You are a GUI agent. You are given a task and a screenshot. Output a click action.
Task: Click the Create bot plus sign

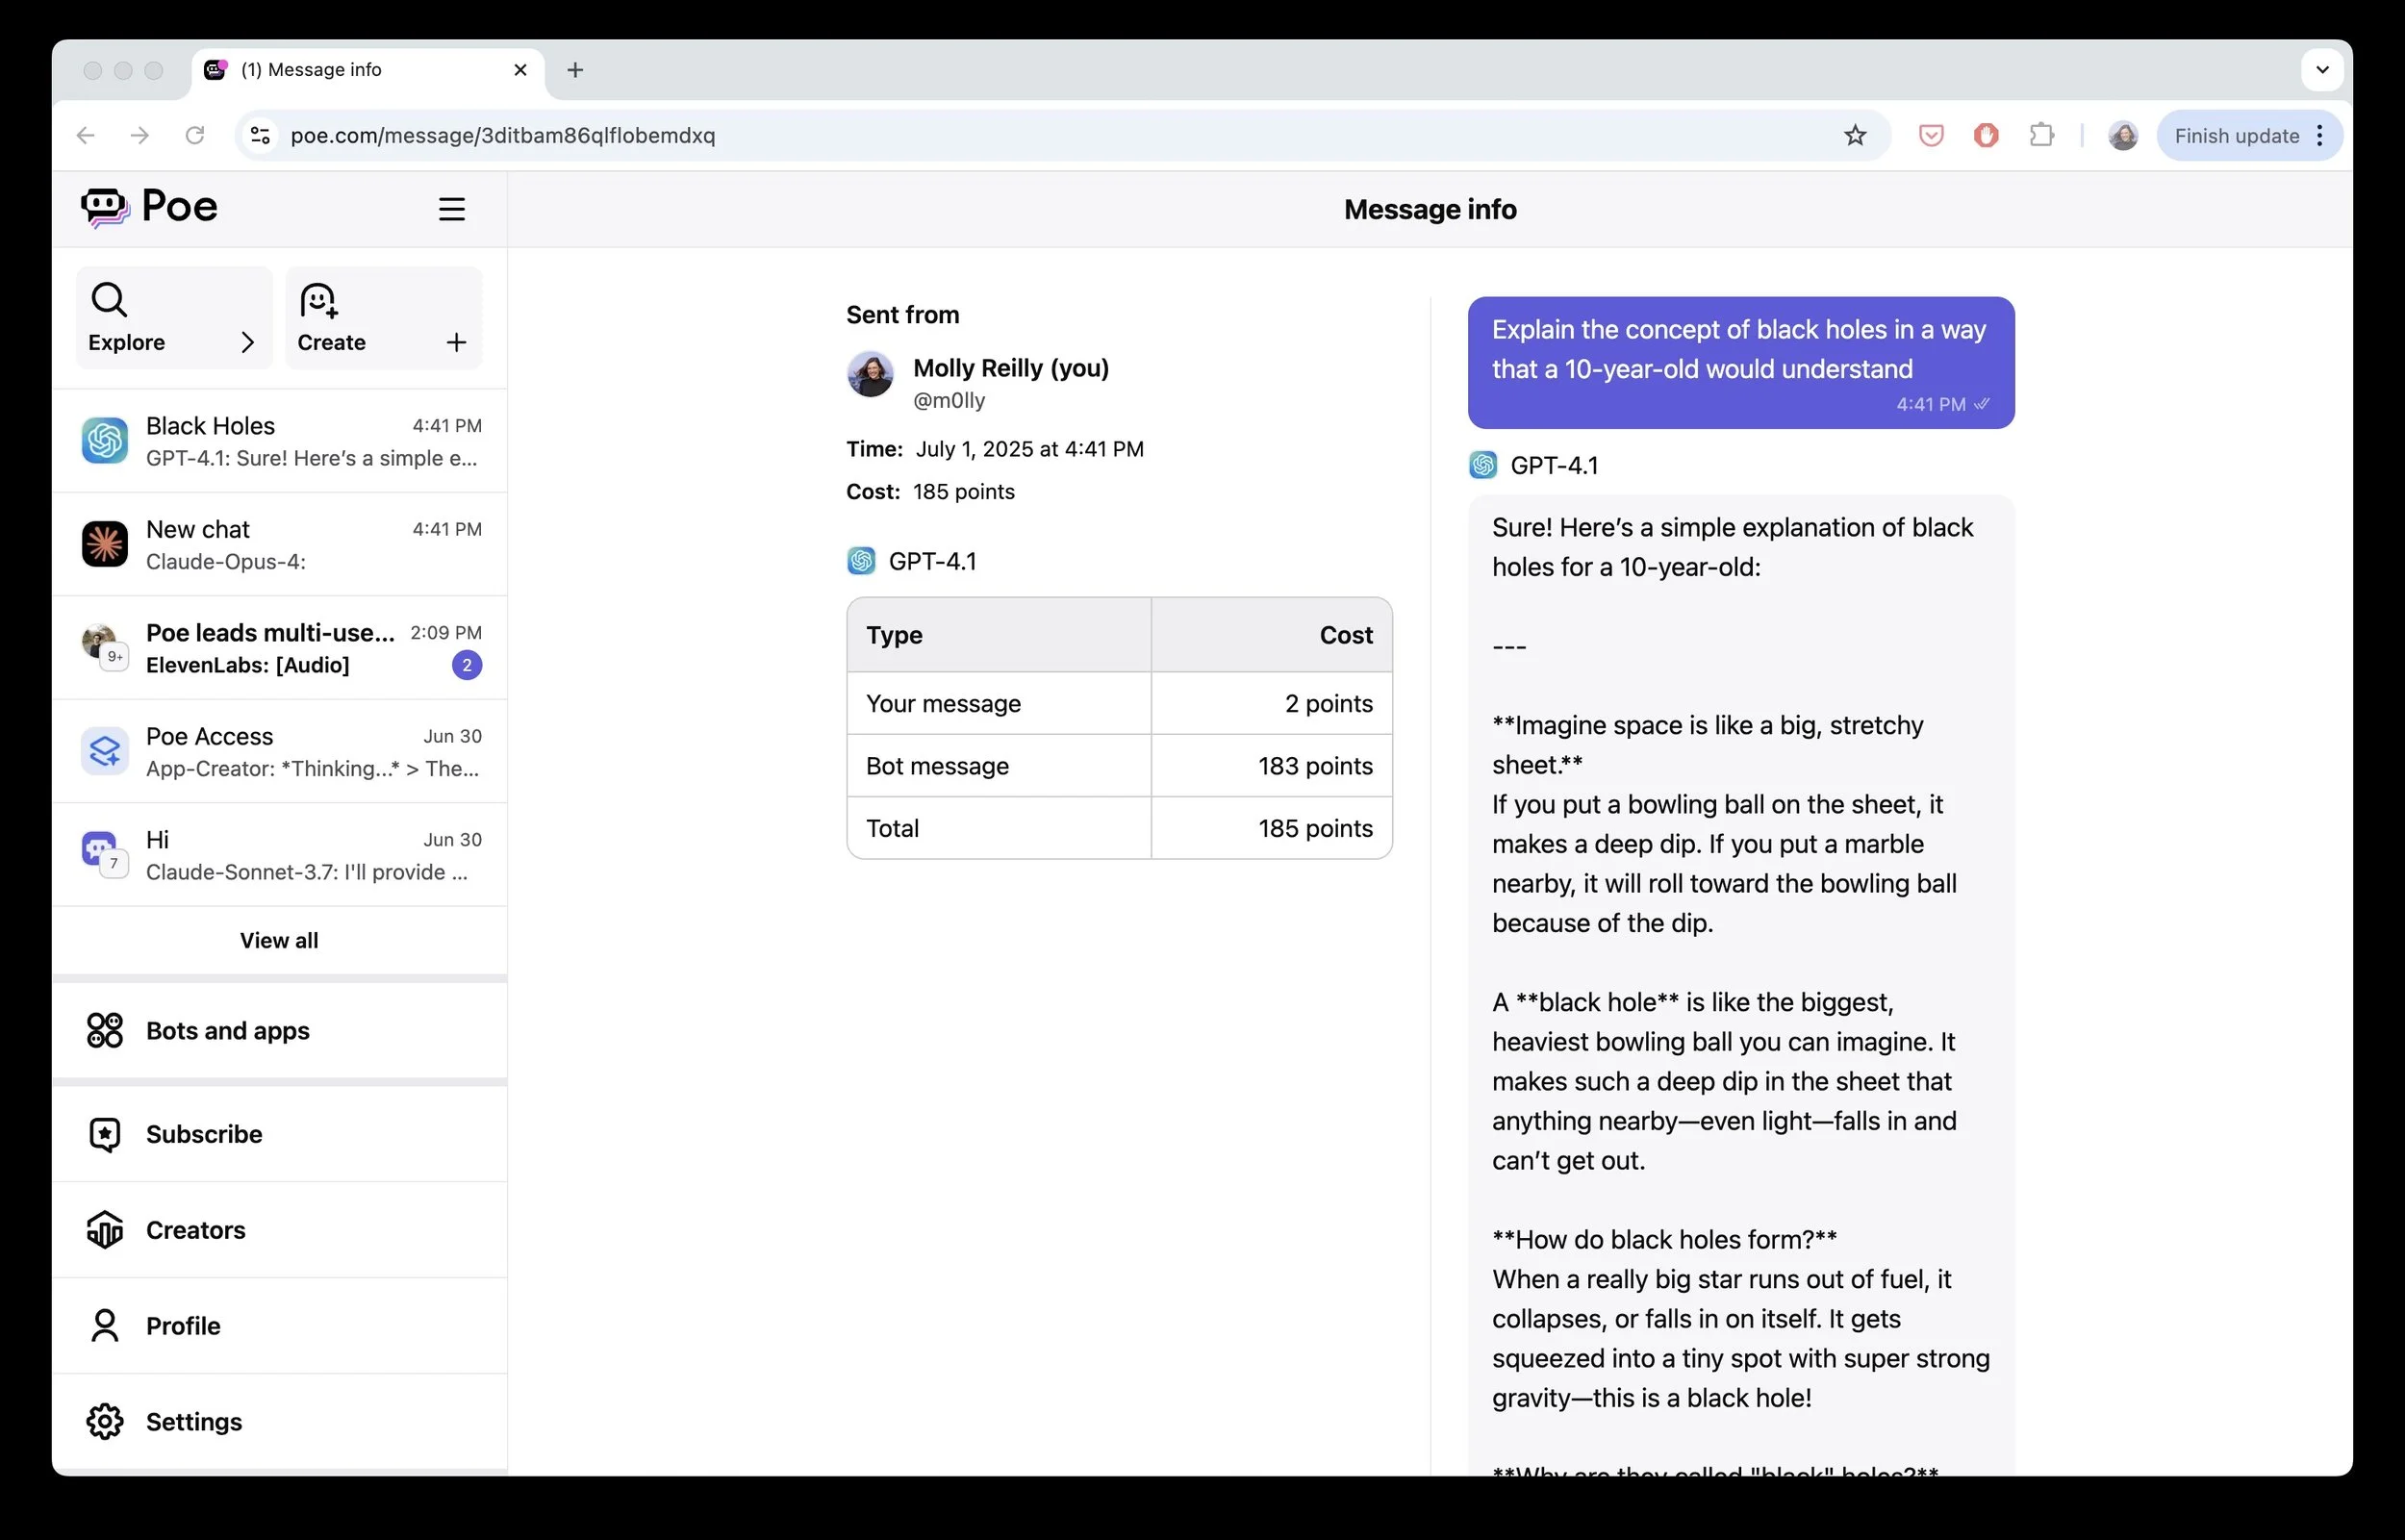point(456,342)
